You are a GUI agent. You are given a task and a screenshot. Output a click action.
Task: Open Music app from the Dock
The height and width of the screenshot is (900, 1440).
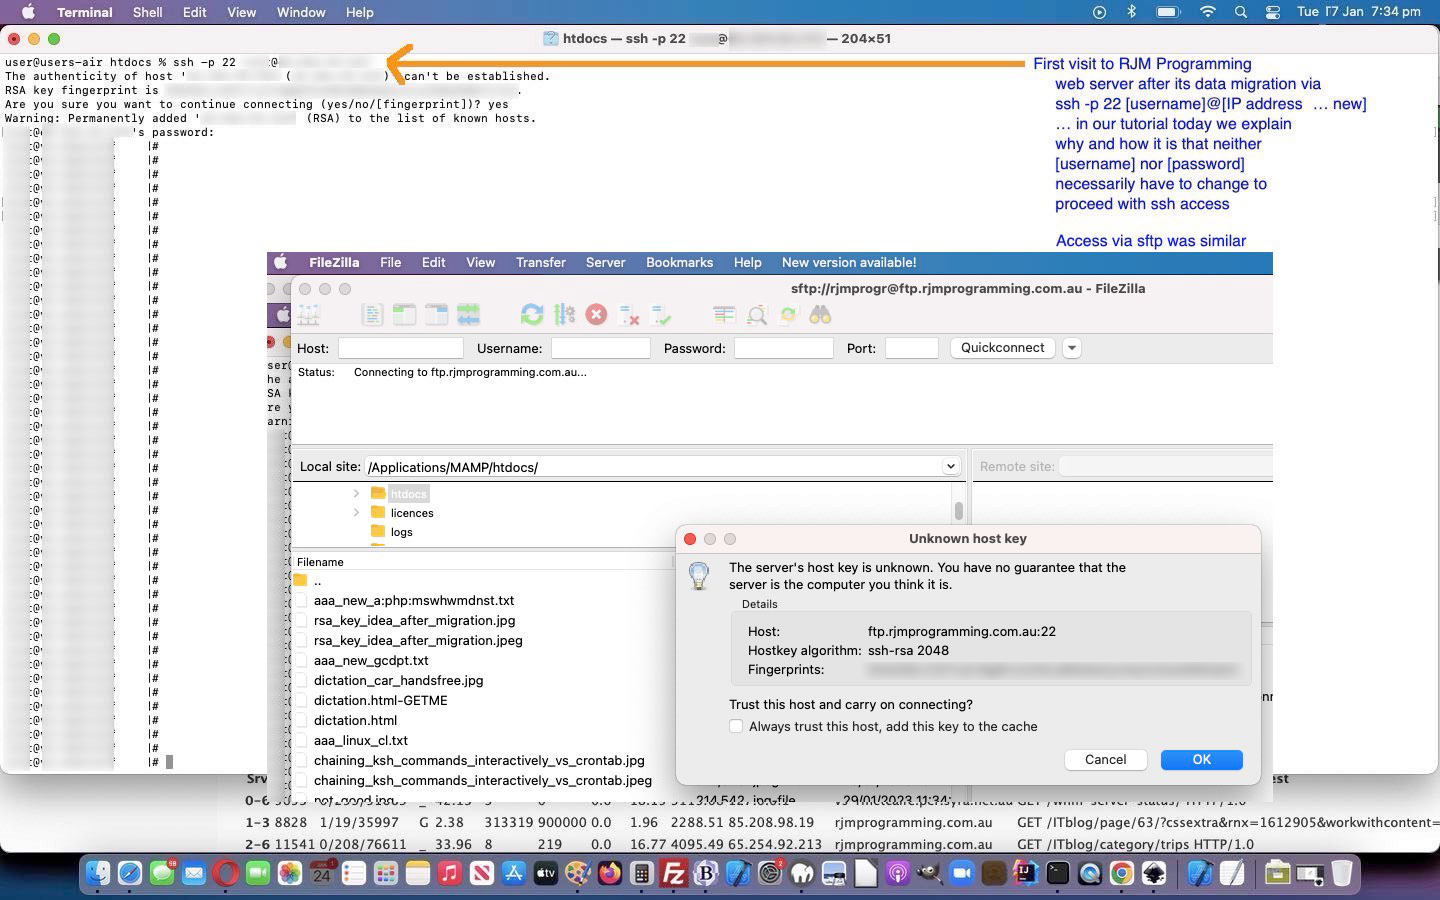450,873
